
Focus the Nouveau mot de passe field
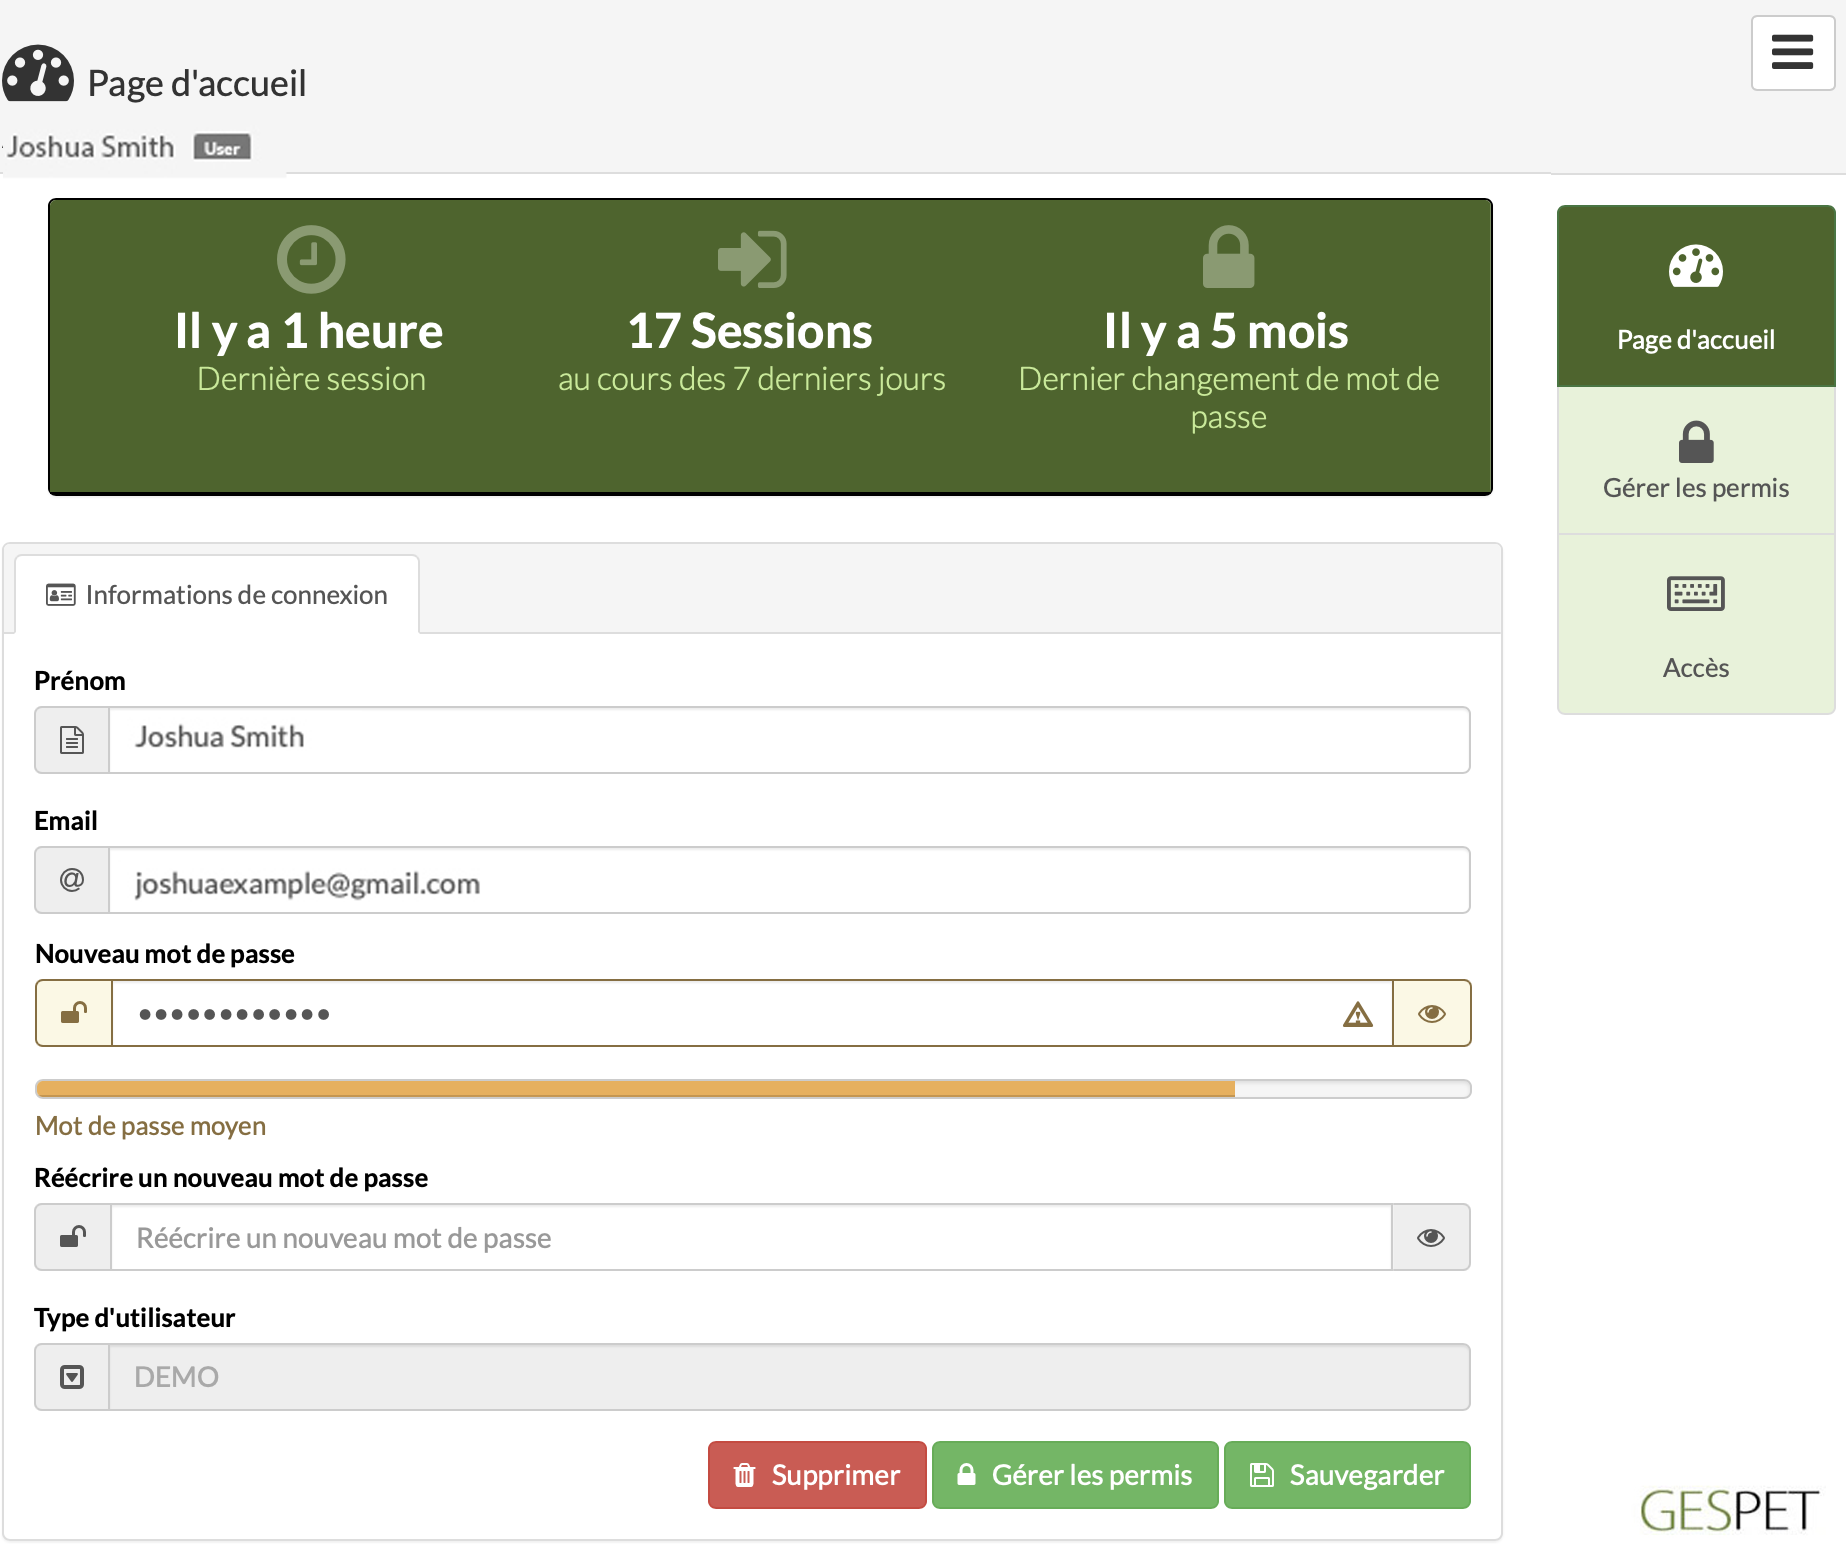pos(752,1013)
